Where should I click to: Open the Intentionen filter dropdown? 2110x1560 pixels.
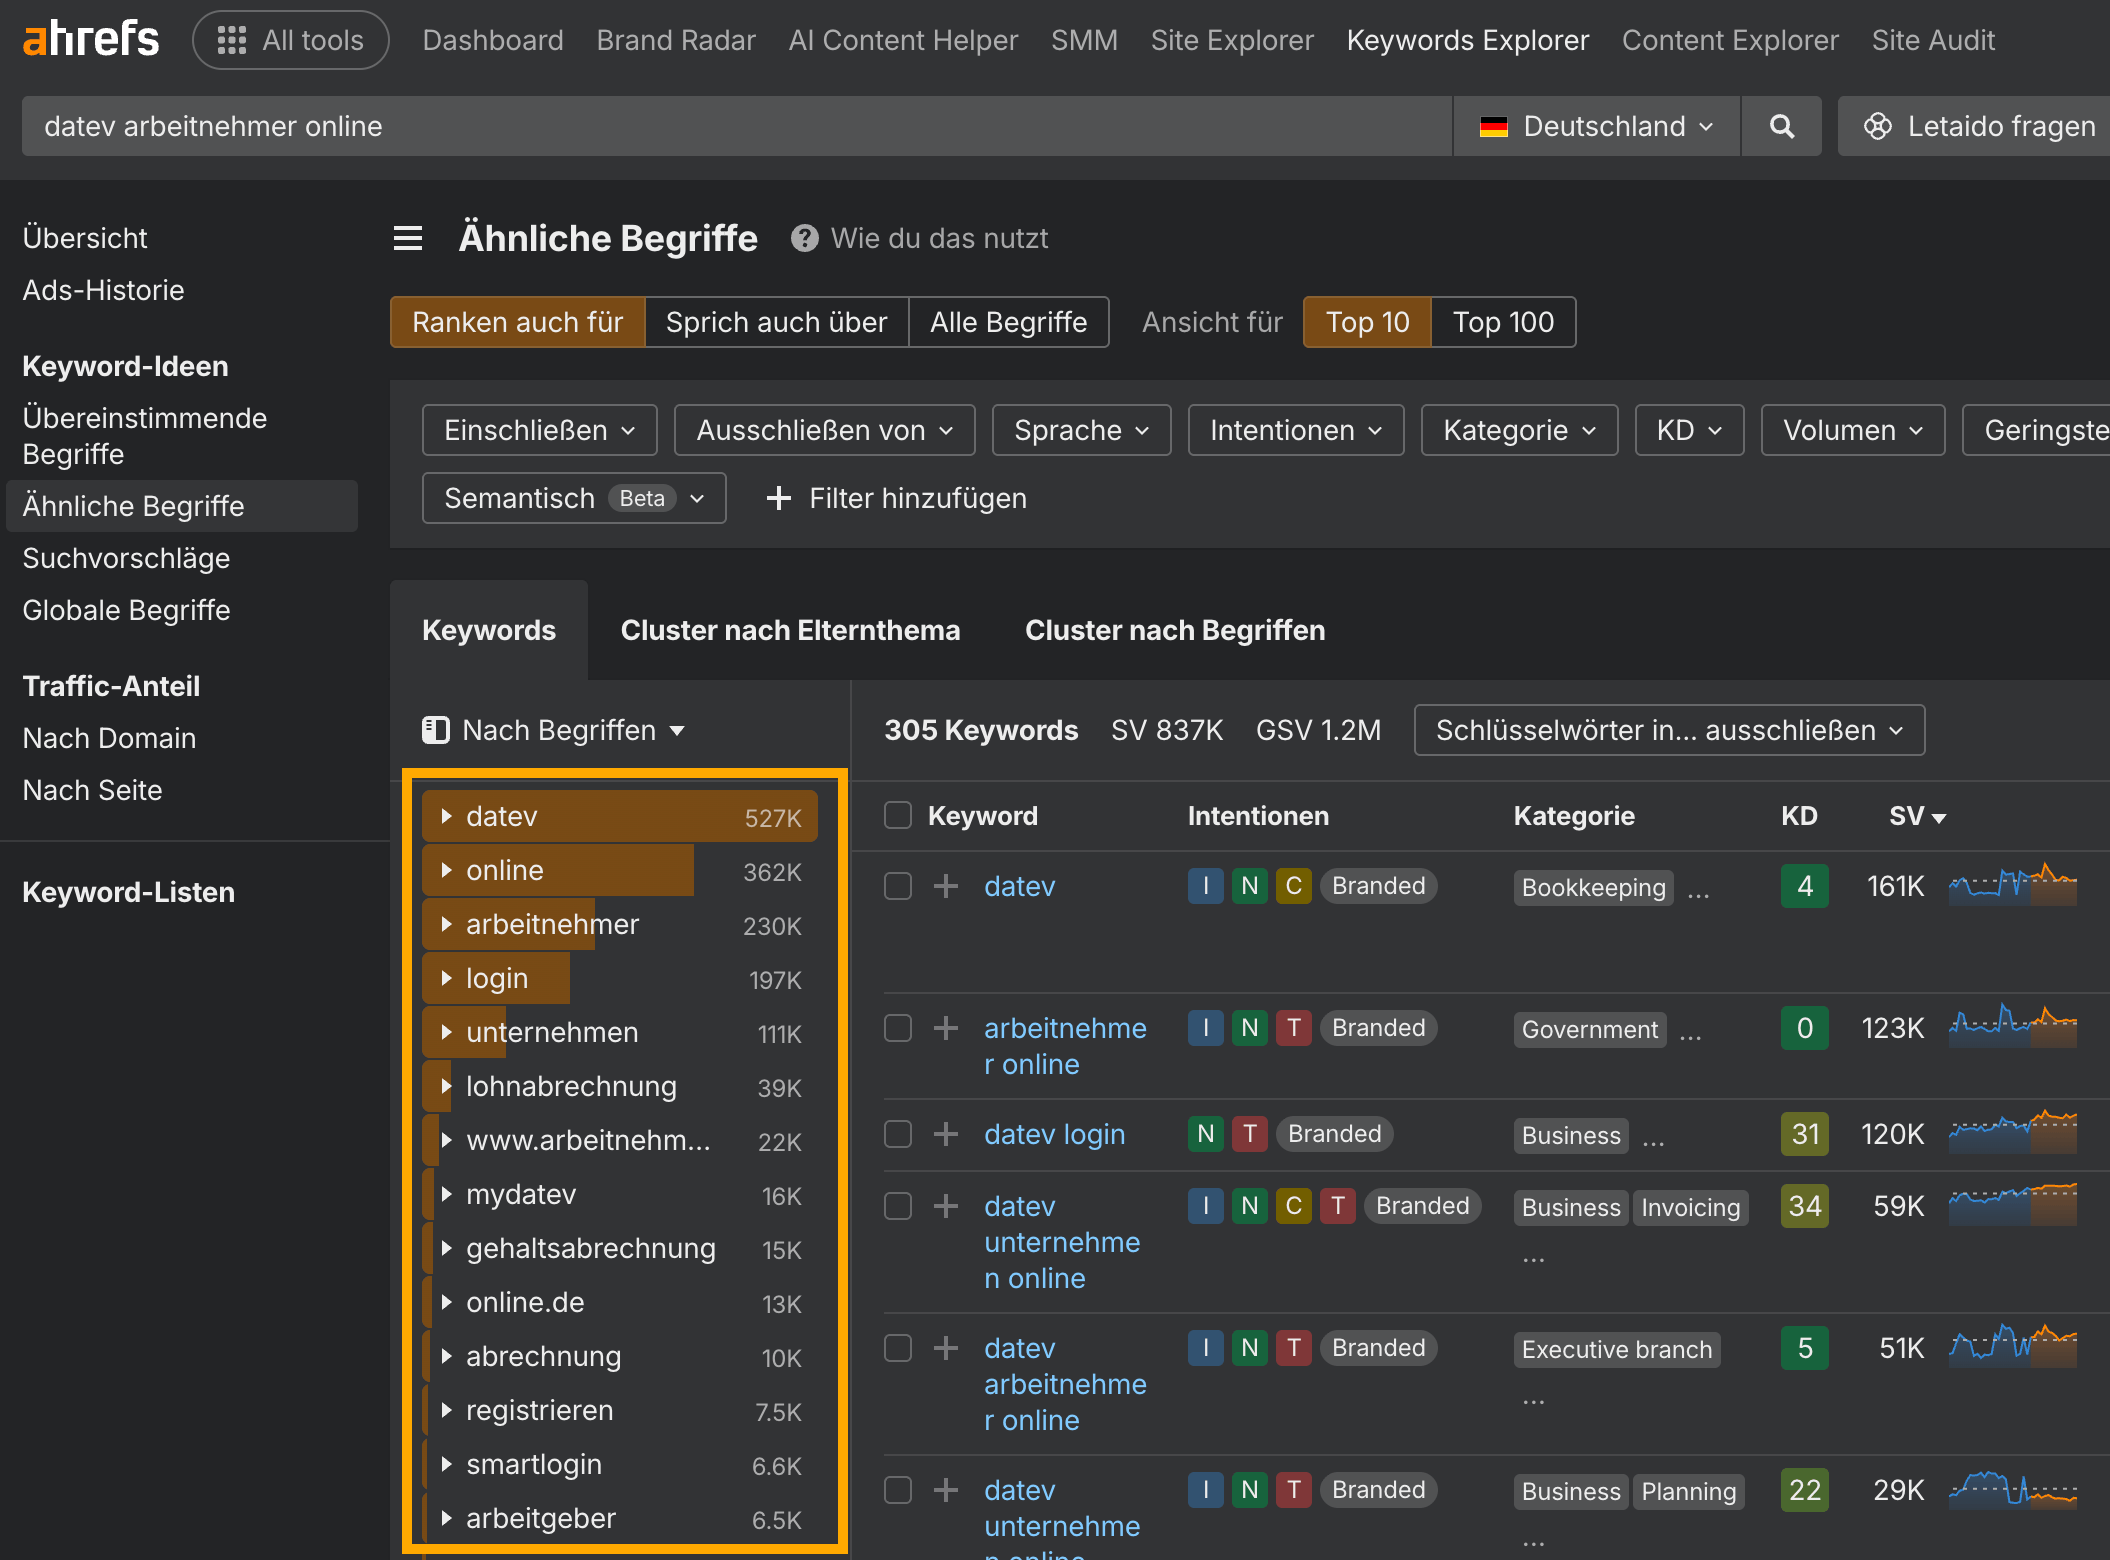[x=1296, y=430]
